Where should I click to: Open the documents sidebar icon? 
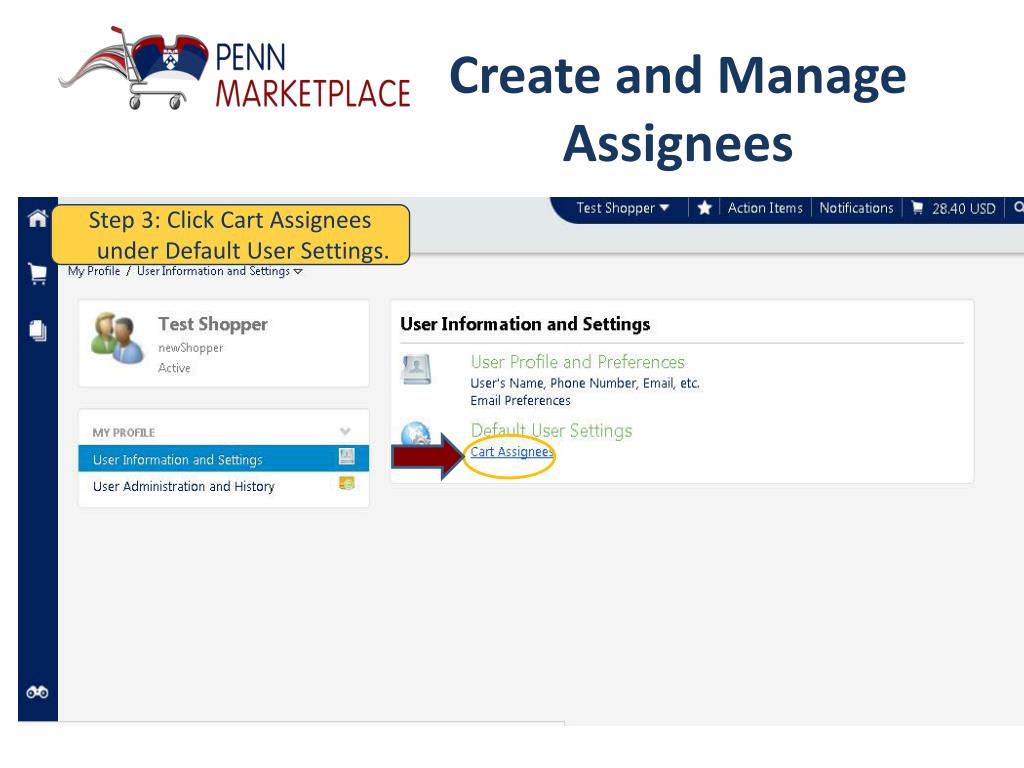[38, 330]
